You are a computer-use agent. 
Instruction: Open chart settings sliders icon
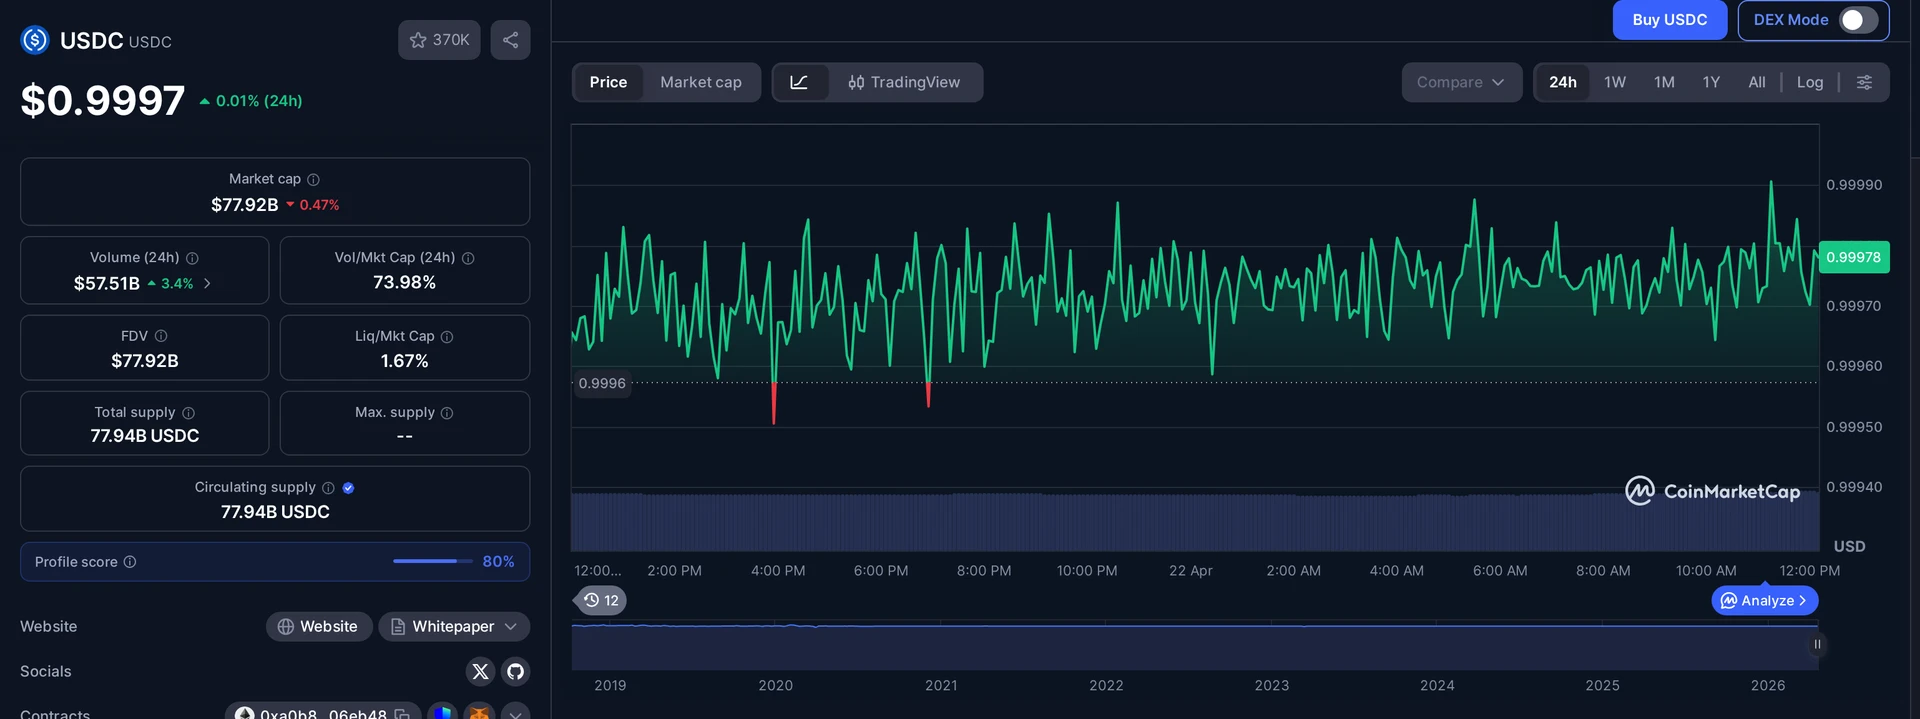coord(1864,82)
